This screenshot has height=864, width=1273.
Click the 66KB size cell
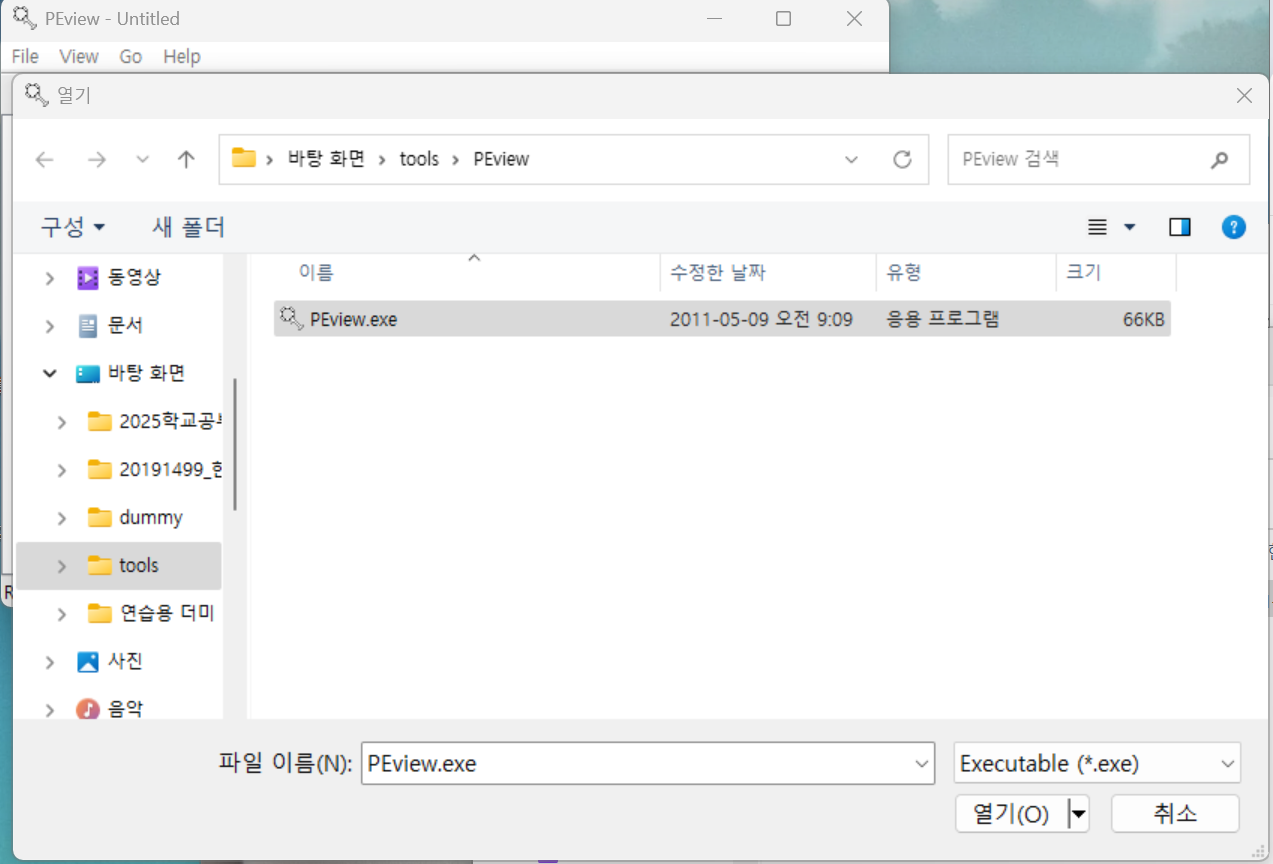(x=1143, y=320)
